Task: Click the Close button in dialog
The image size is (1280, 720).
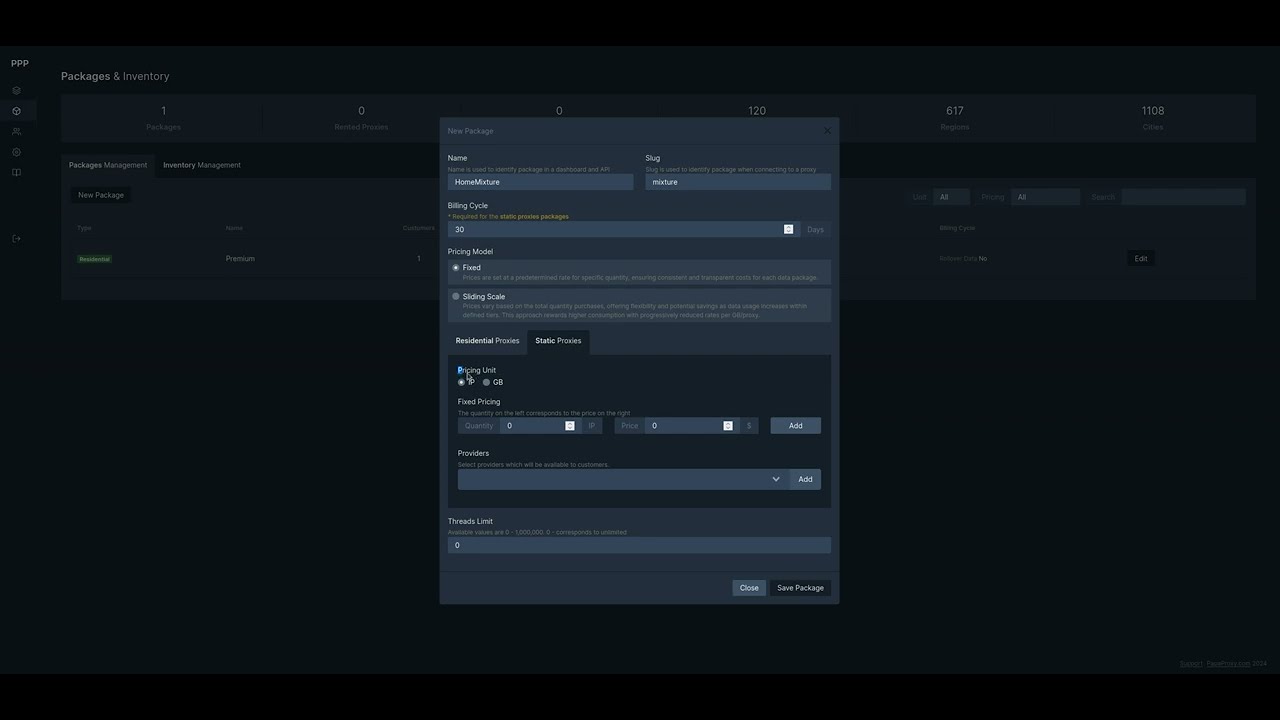Action: point(749,588)
